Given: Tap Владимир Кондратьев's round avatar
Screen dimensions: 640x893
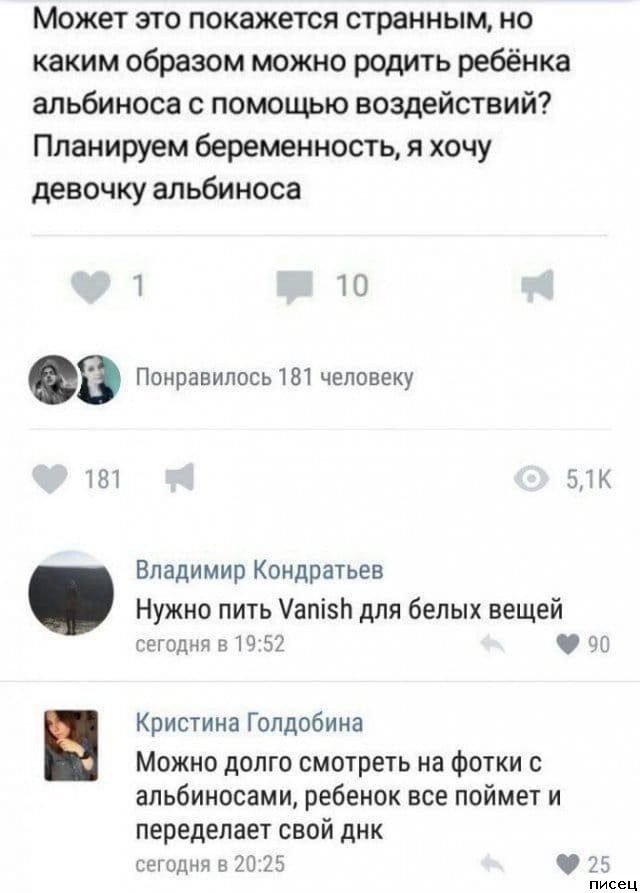Looking at the screenshot, I should click(x=71, y=593).
